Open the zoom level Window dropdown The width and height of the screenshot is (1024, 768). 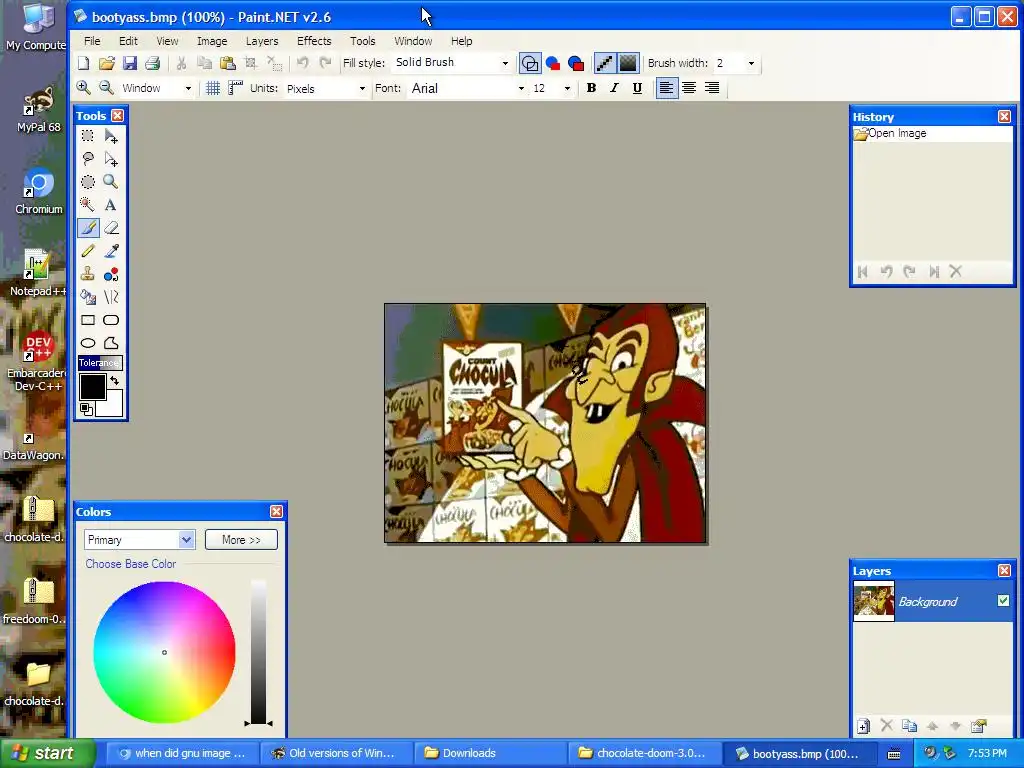click(188, 88)
